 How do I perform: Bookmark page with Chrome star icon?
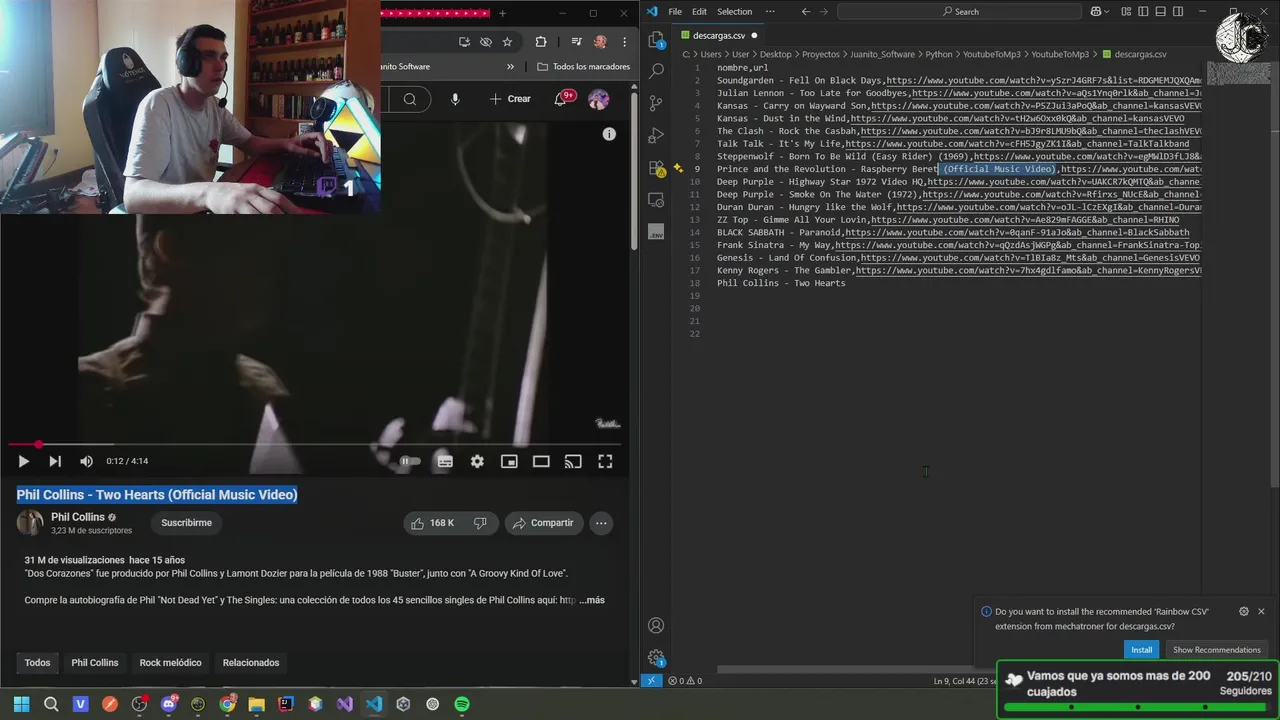pos(507,42)
